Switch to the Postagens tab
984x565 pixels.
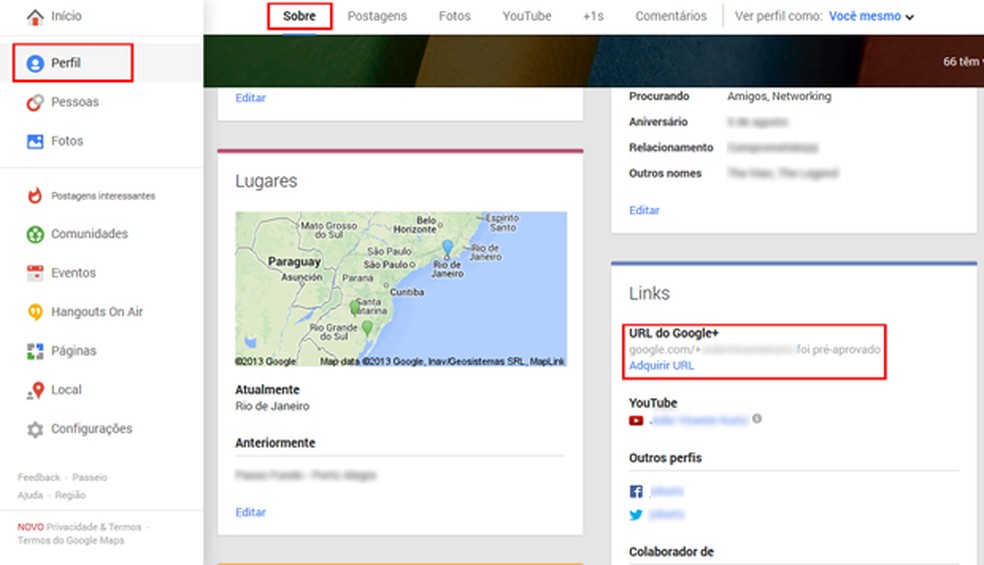pyautogui.click(x=377, y=16)
